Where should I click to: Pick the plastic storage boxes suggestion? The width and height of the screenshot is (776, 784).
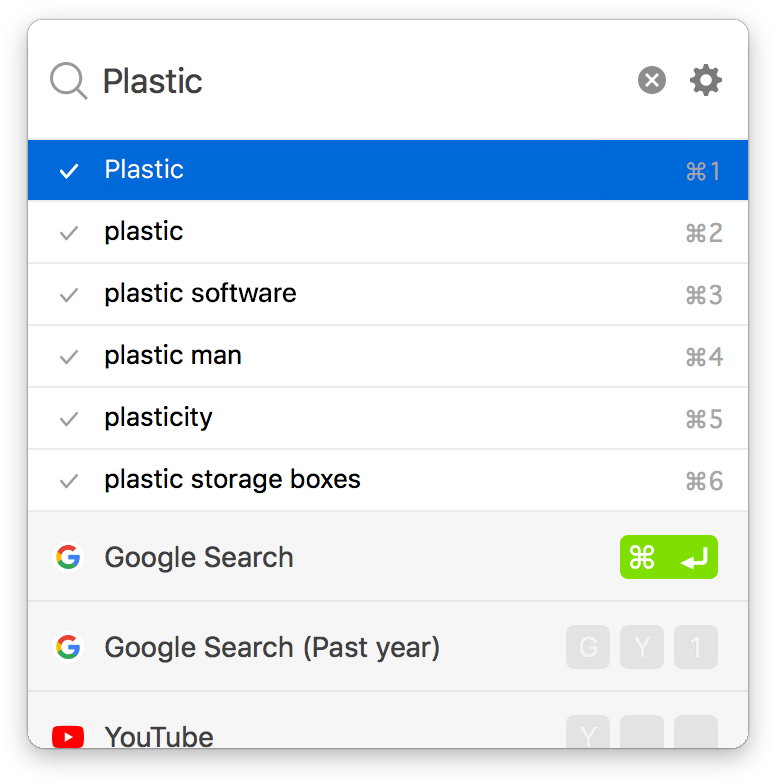coord(388,480)
